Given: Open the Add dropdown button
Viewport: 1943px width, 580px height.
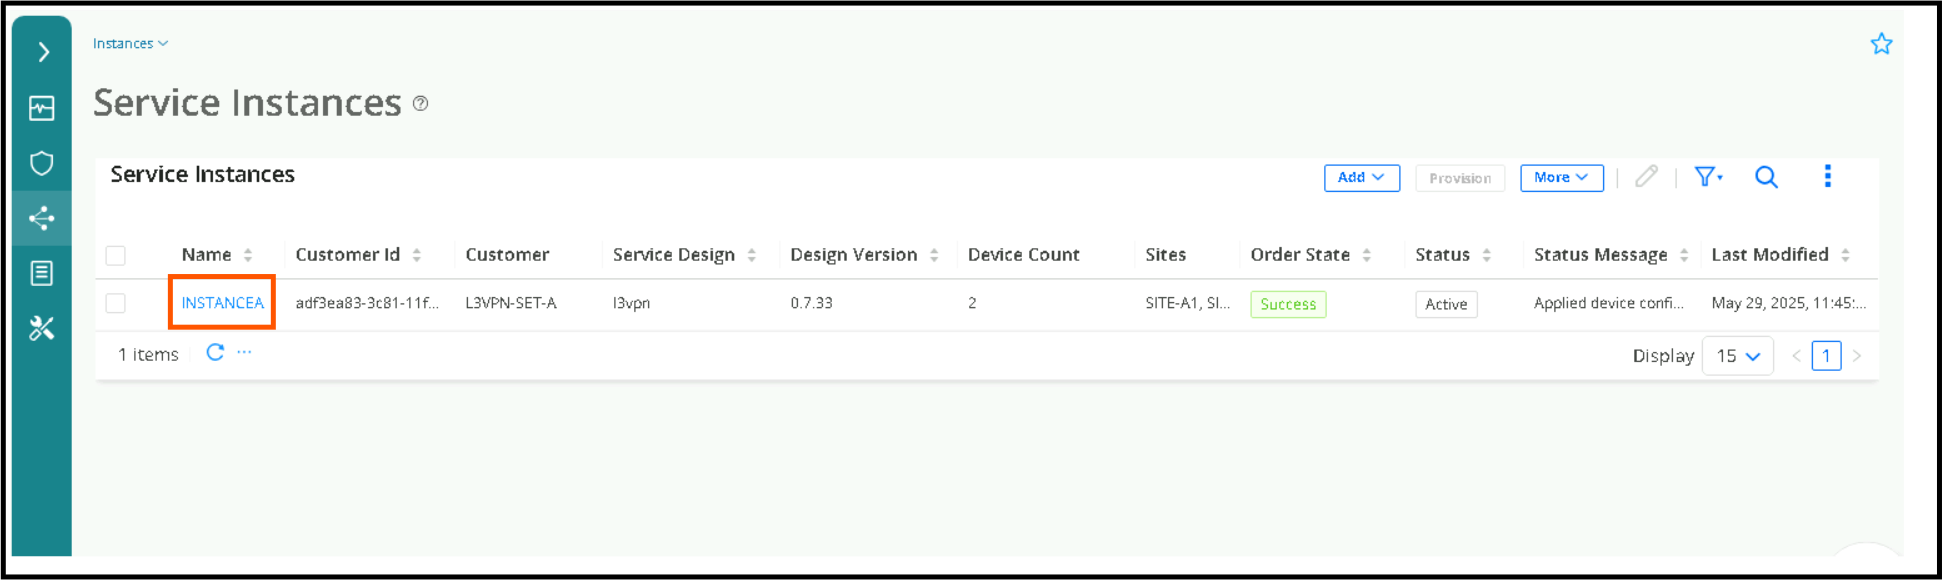Looking at the screenshot, I should 1361,178.
